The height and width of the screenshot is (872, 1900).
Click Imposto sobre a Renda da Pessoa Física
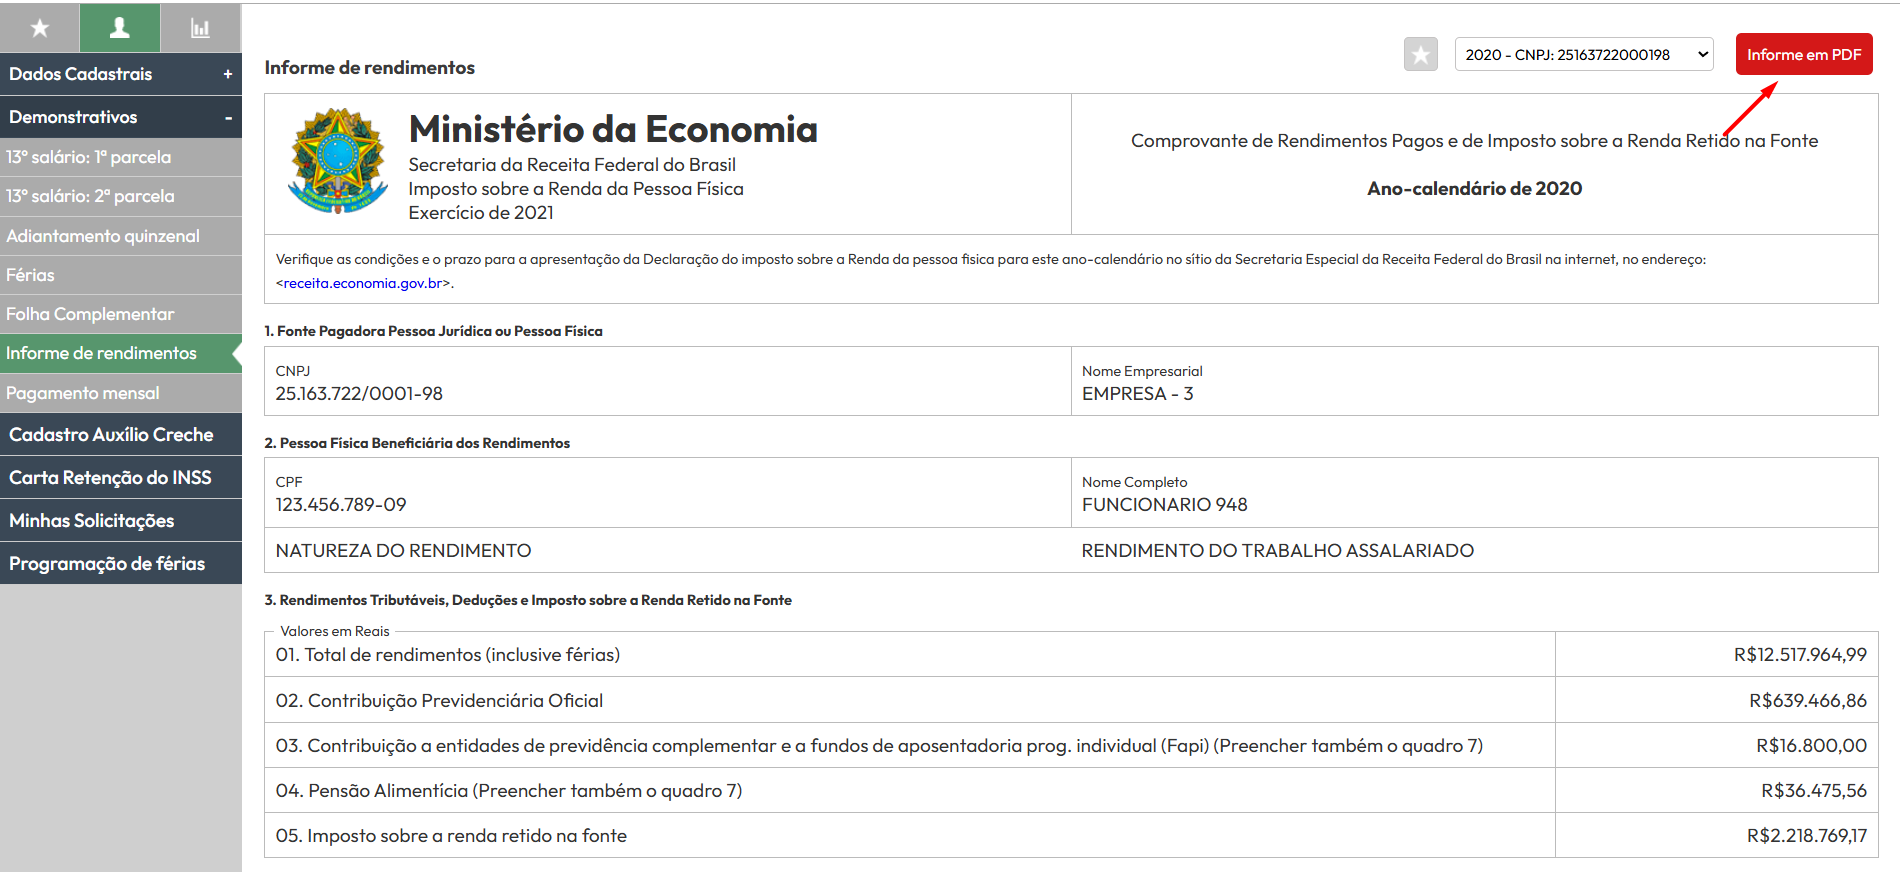[x=576, y=189]
